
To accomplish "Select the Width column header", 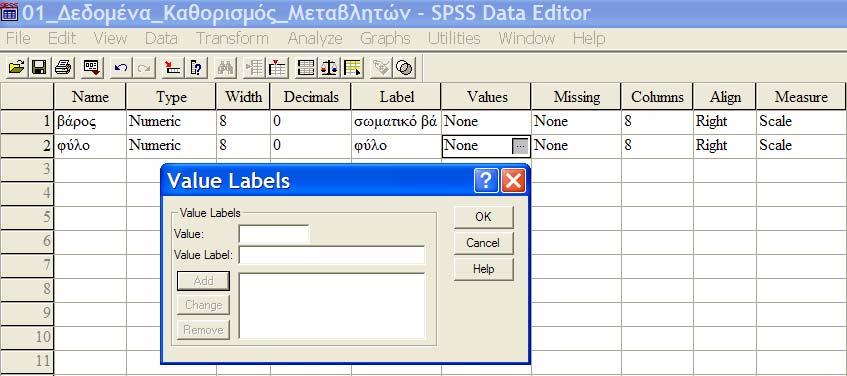I will point(243,97).
